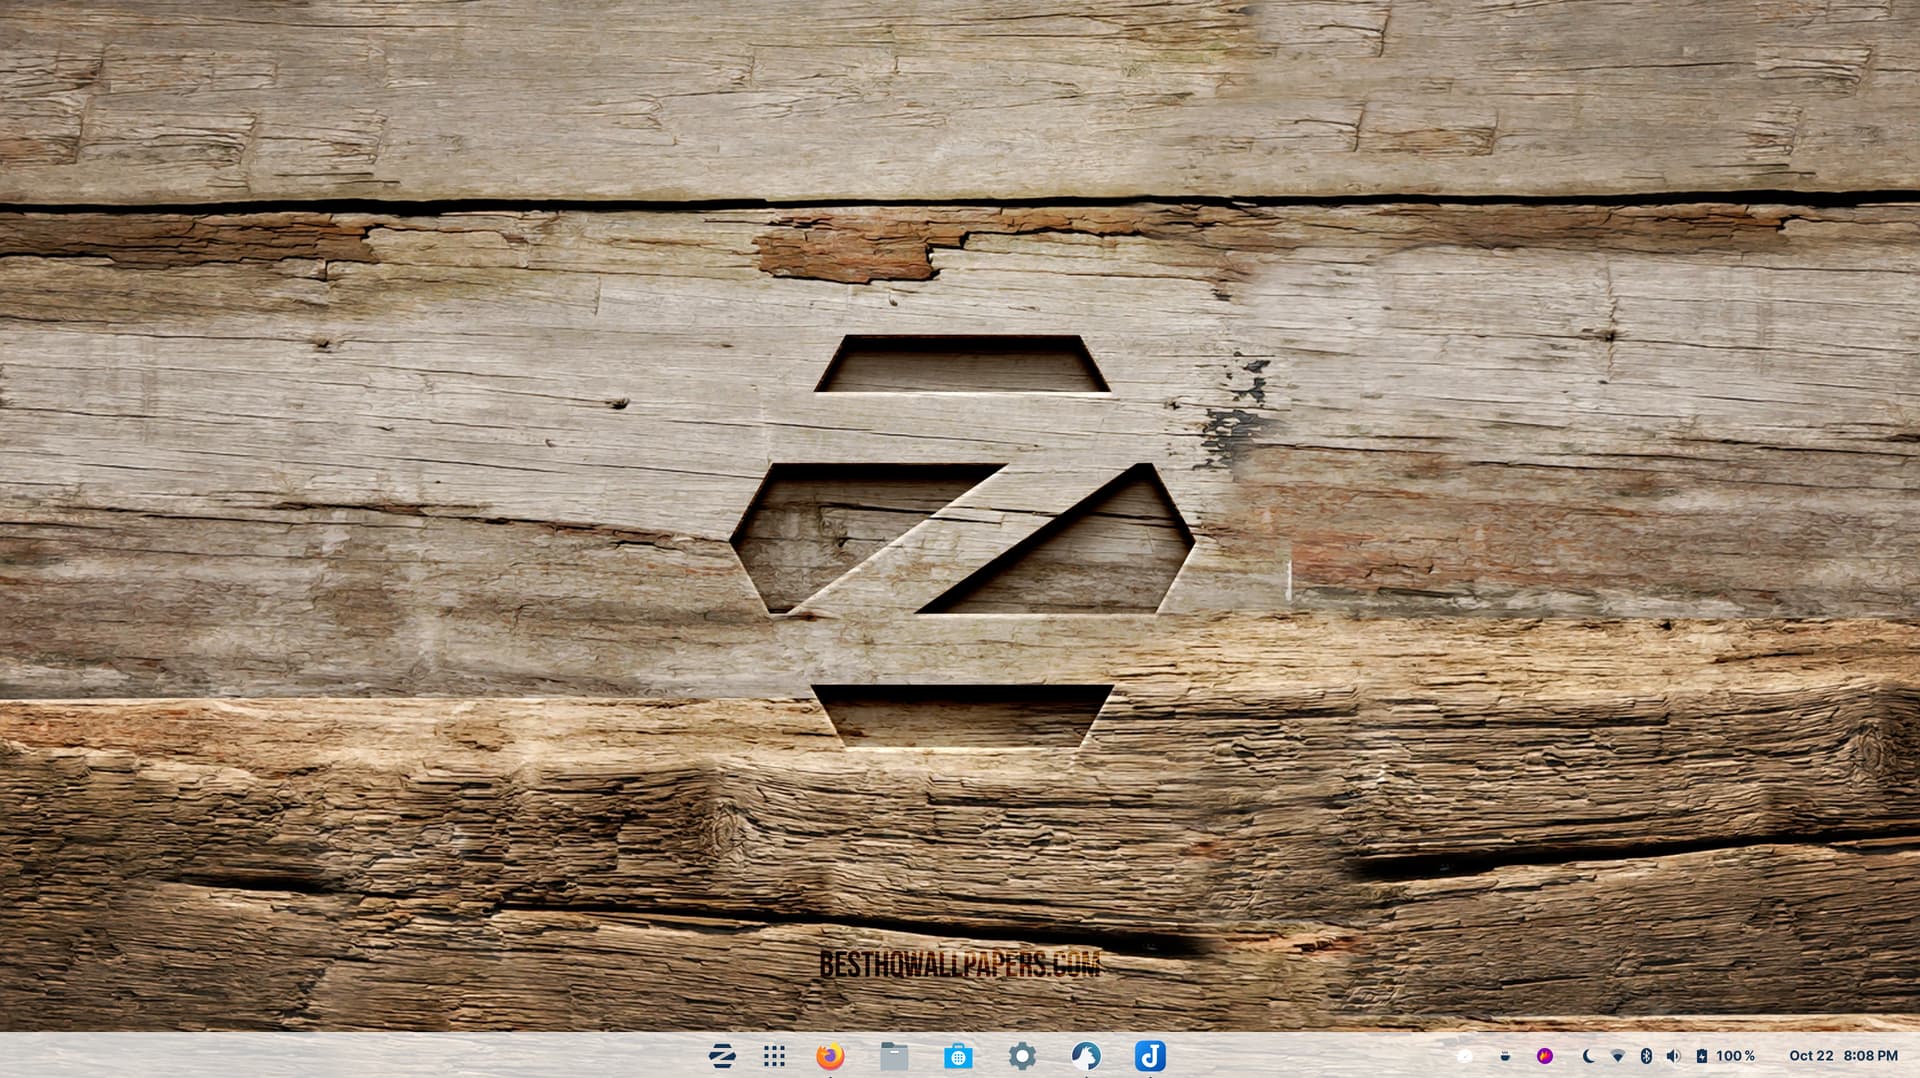1920x1078 pixels.
Task: Open the Bluetooth indicator
Action: (1646, 1056)
